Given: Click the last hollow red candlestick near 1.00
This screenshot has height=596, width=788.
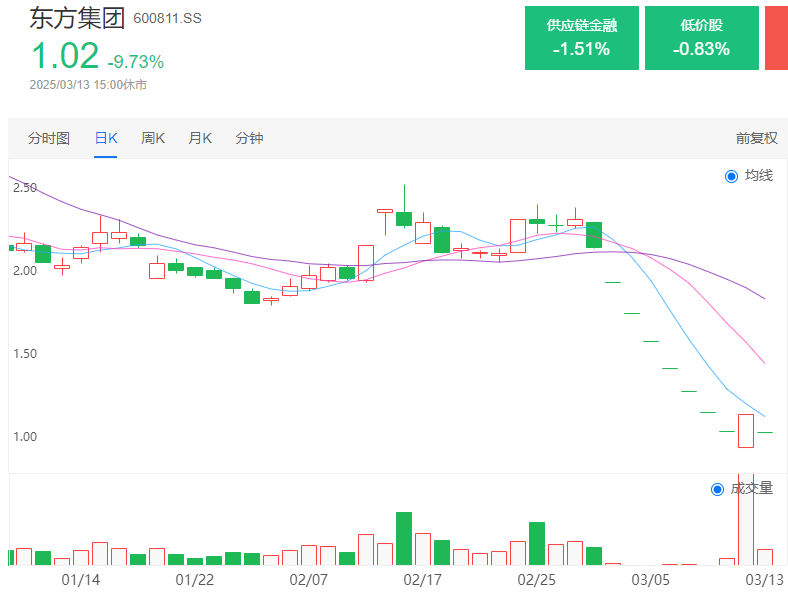Looking at the screenshot, I should [746, 431].
